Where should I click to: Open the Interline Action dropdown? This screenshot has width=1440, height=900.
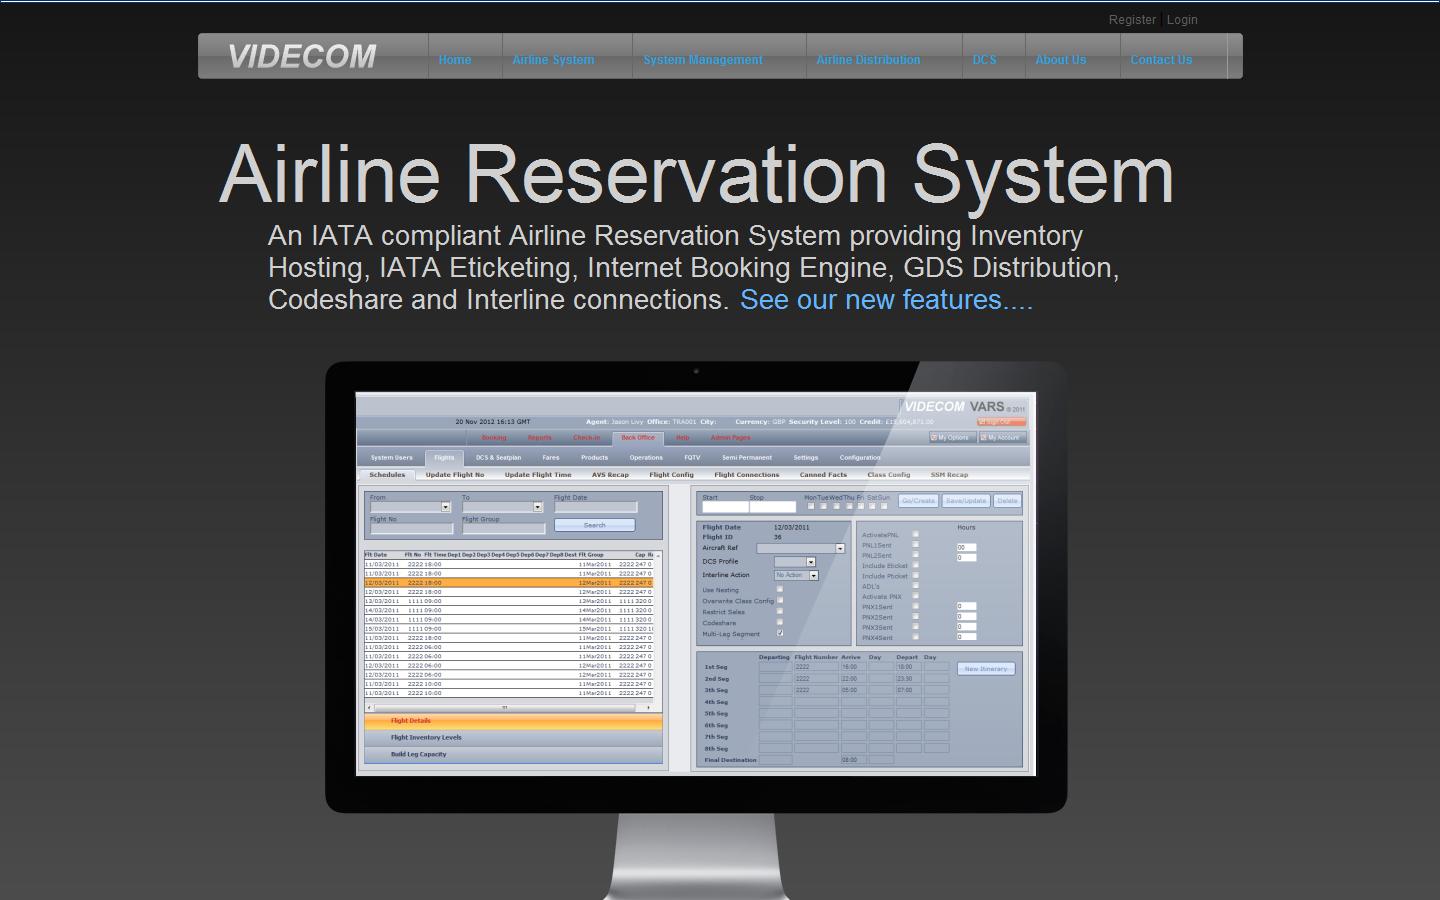pos(813,575)
